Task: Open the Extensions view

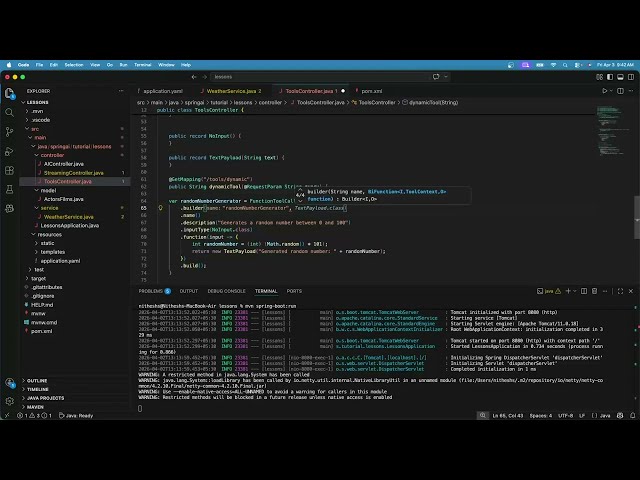Action: (9, 171)
